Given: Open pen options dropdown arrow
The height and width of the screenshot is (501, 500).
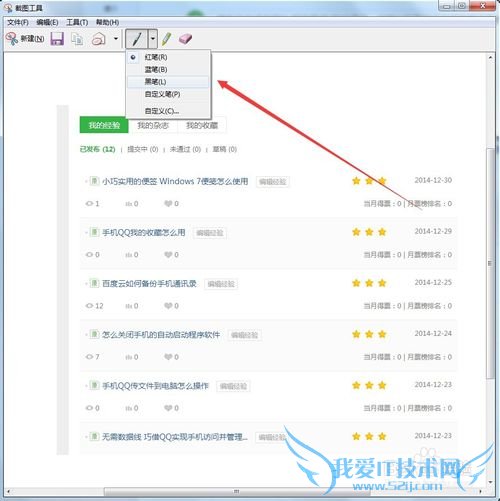Looking at the screenshot, I should pyautogui.click(x=153, y=39).
